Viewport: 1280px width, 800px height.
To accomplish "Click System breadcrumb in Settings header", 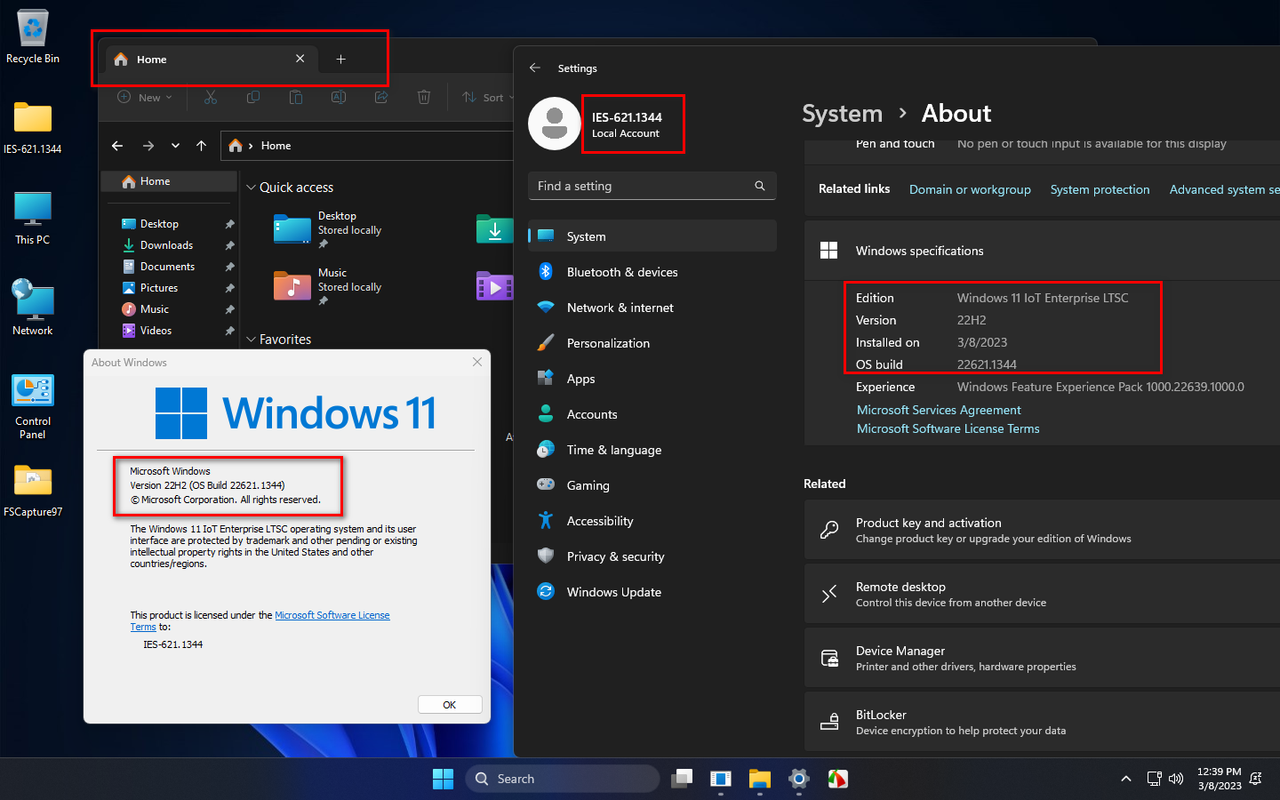I will pos(842,114).
